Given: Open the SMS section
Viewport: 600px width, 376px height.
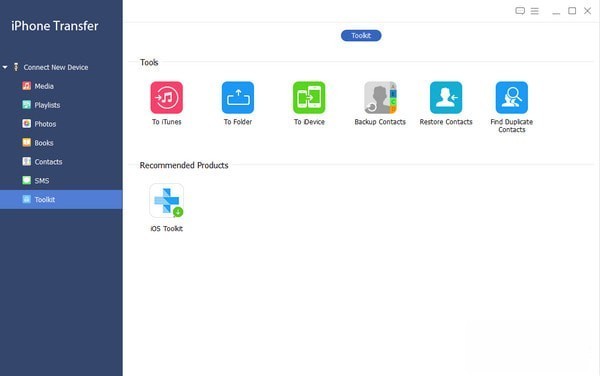Looking at the screenshot, I should (x=61, y=181).
